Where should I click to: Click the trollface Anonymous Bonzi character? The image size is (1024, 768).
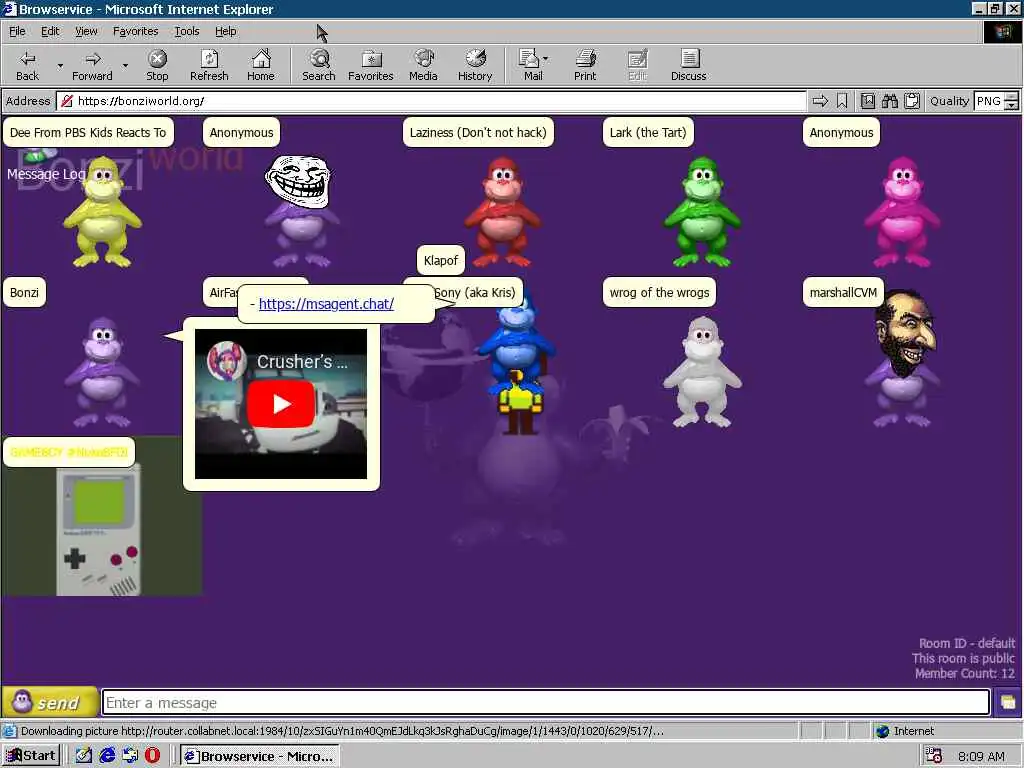click(x=300, y=210)
